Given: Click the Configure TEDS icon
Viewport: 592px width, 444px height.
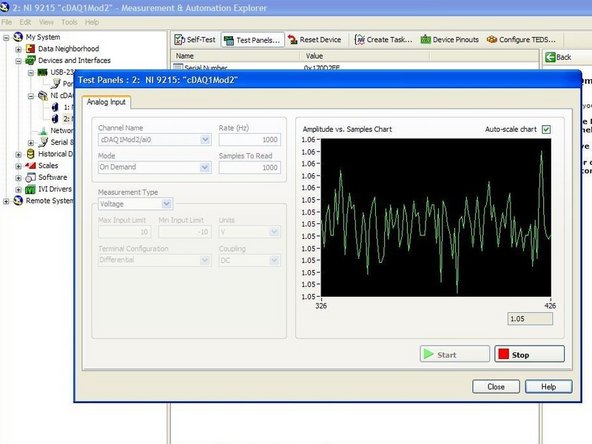Looking at the screenshot, I should (492, 39).
